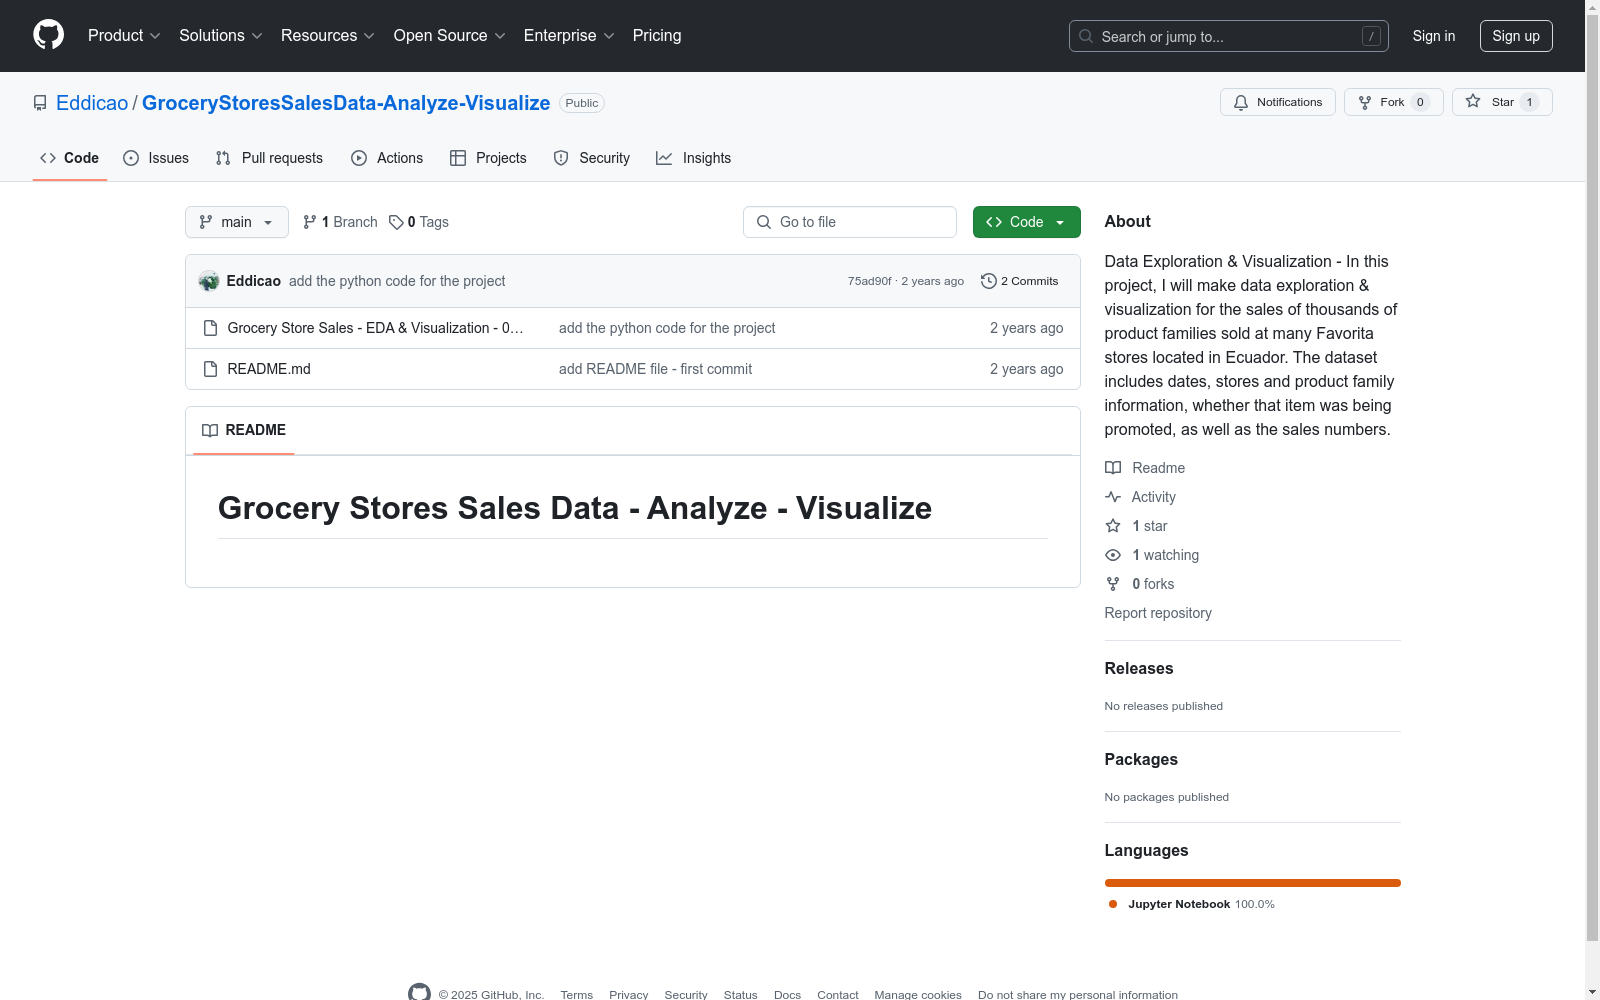Open the Projects tab

coord(488,158)
